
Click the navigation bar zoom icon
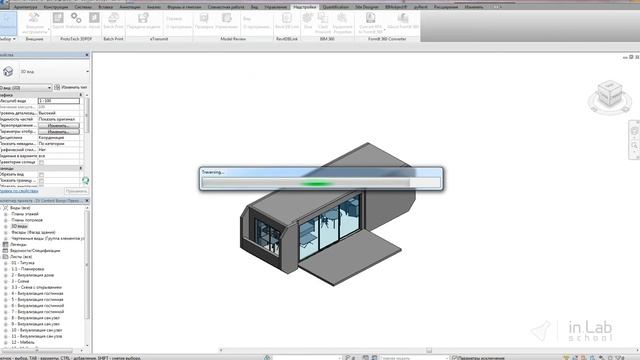point(634,145)
